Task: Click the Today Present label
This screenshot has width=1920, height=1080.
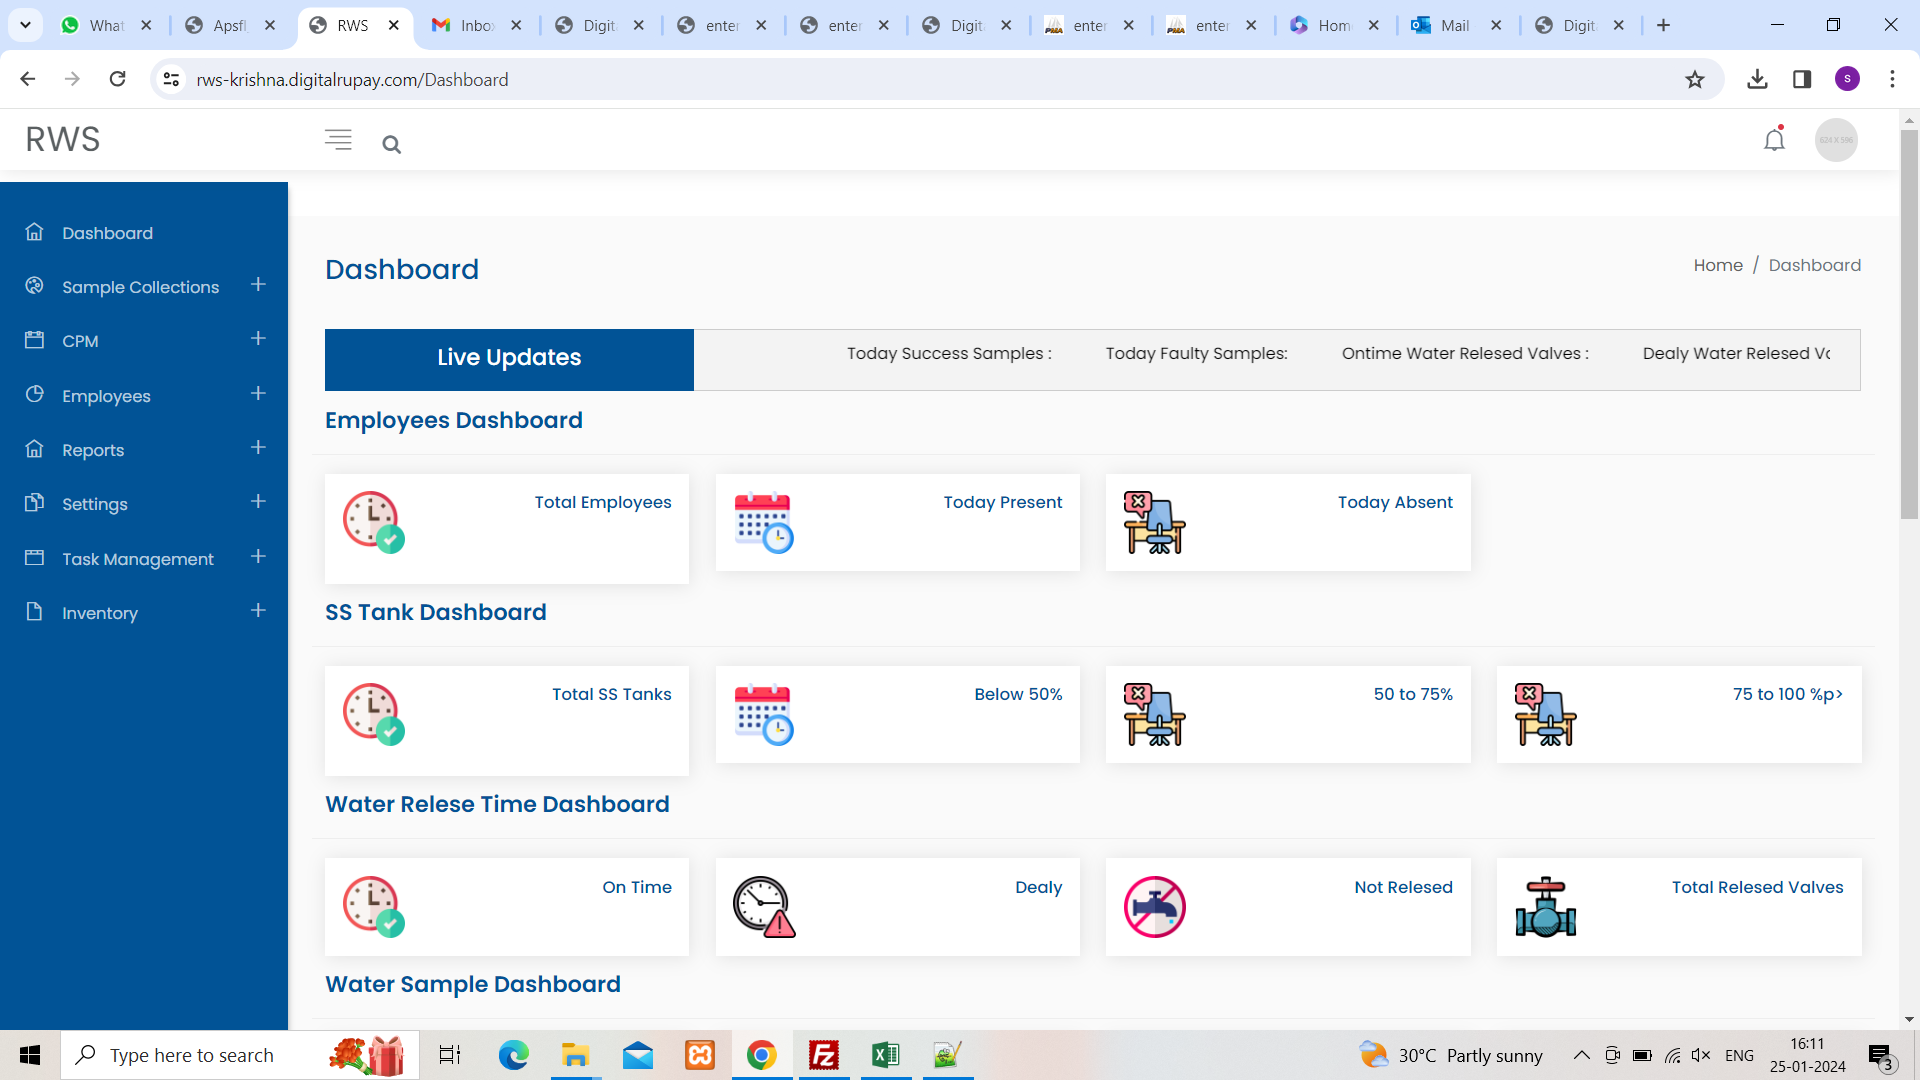Action: [1003, 502]
